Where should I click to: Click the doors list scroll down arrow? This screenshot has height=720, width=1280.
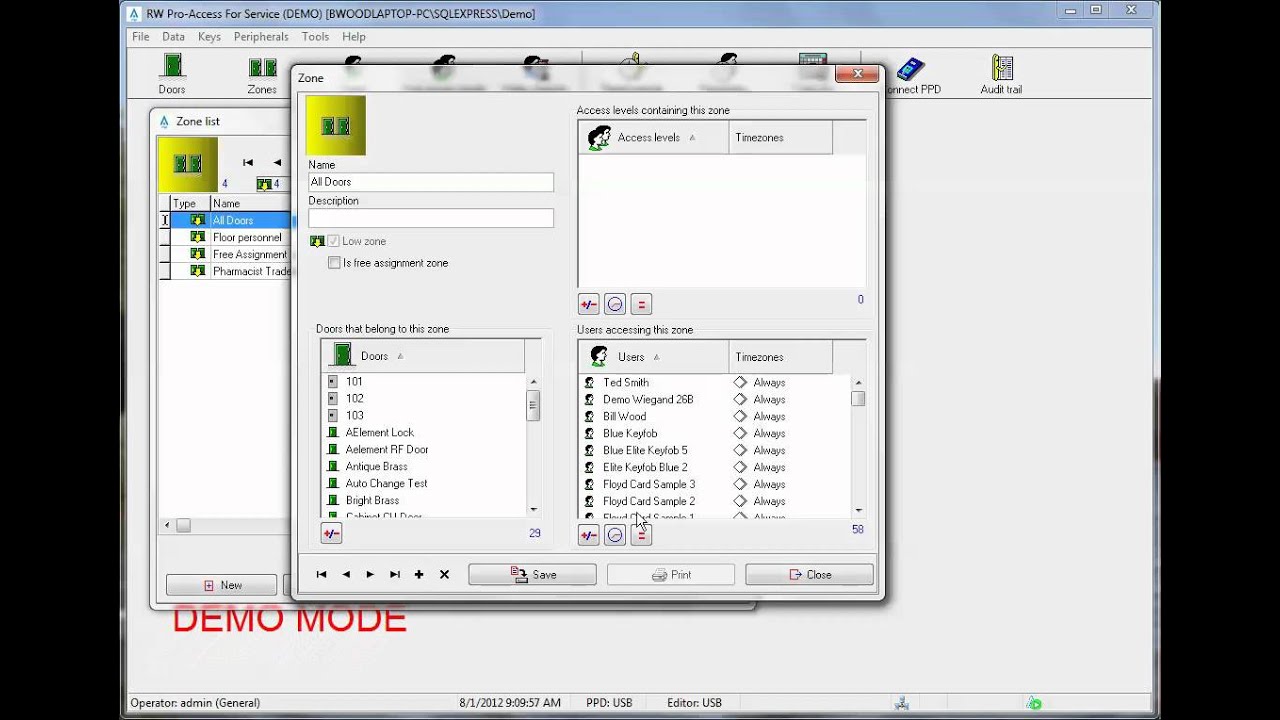pyautogui.click(x=533, y=509)
